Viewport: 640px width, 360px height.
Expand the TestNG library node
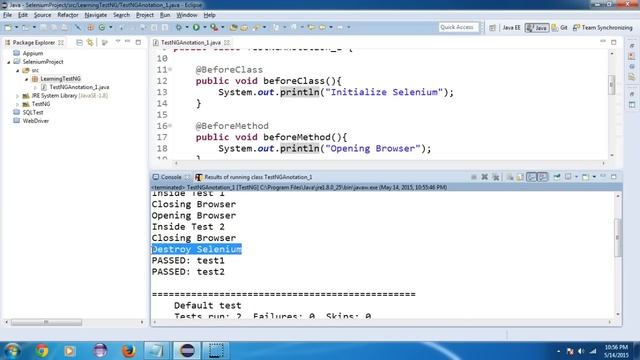click(18, 104)
